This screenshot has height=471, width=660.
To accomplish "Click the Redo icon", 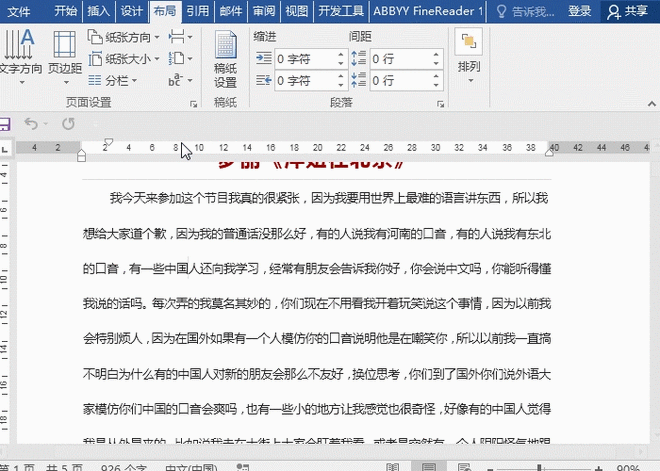I will pyautogui.click(x=68, y=124).
